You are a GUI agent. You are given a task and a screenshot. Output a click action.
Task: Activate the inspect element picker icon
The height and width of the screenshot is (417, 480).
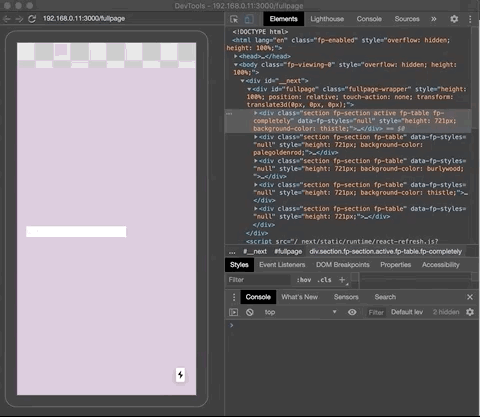click(x=234, y=19)
